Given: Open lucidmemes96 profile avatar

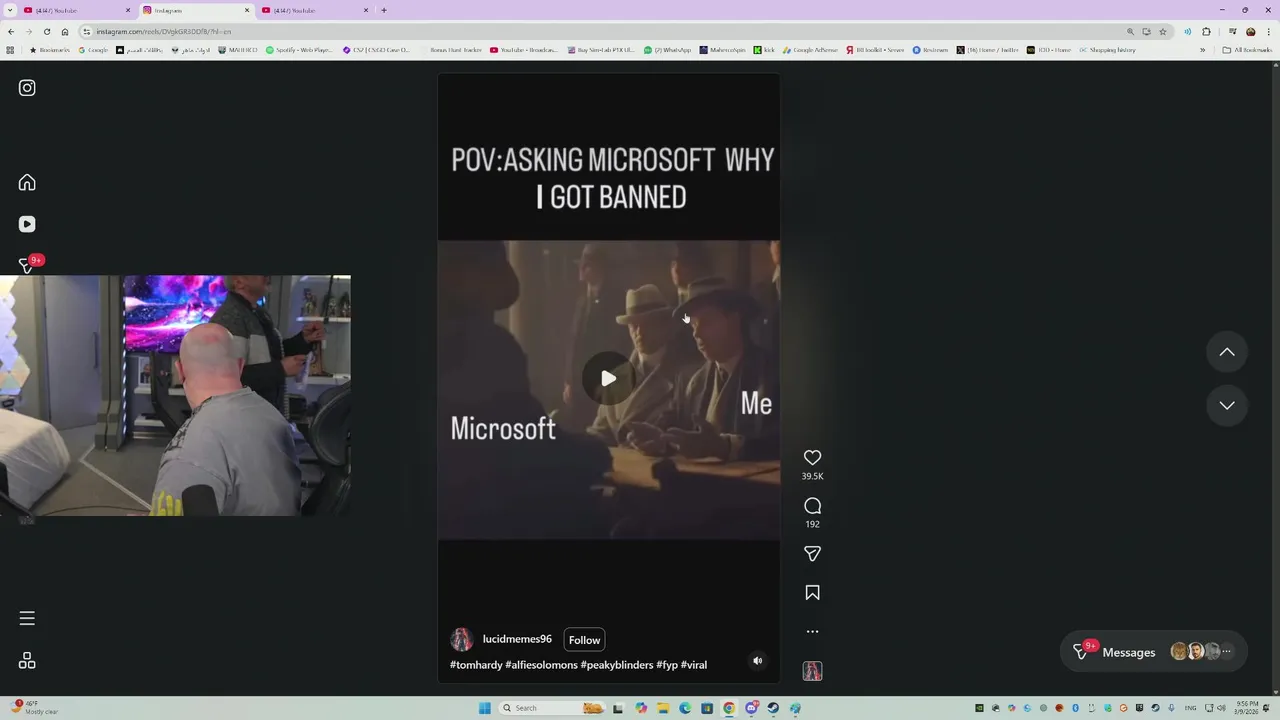Looking at the screenshot, I should click(461, 640).
